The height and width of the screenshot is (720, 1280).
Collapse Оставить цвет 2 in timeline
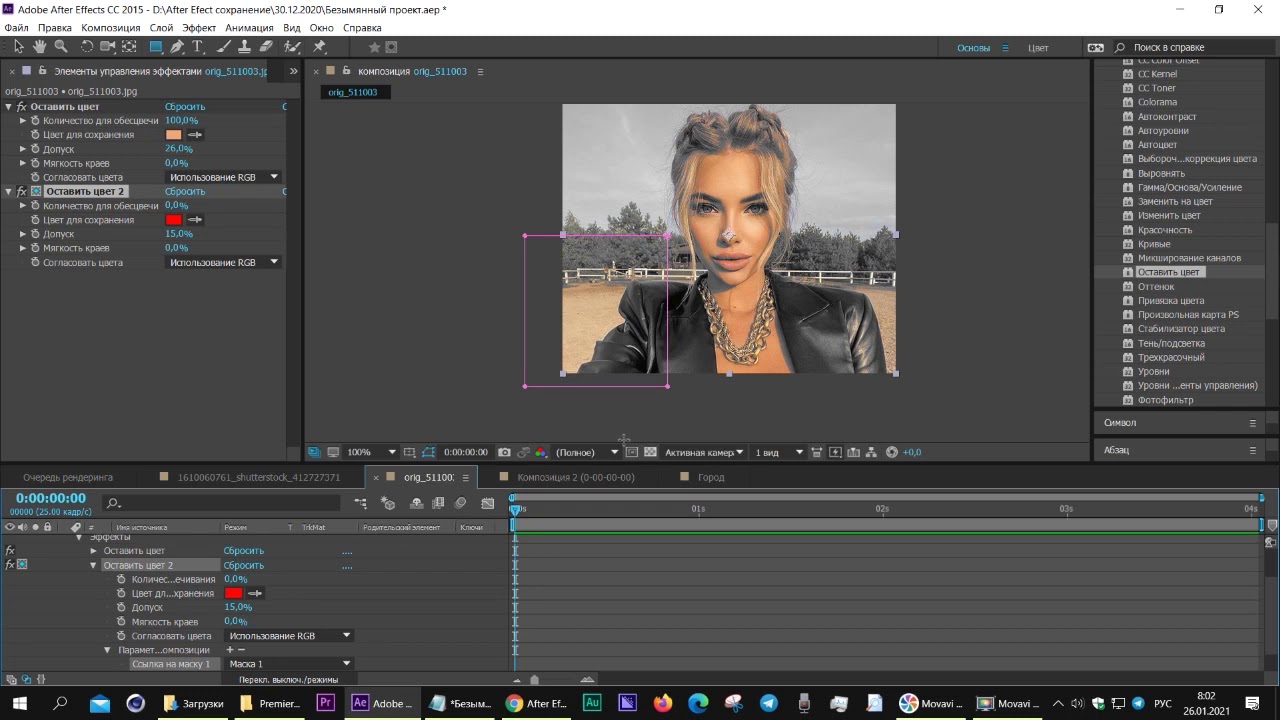coord(94,565)
